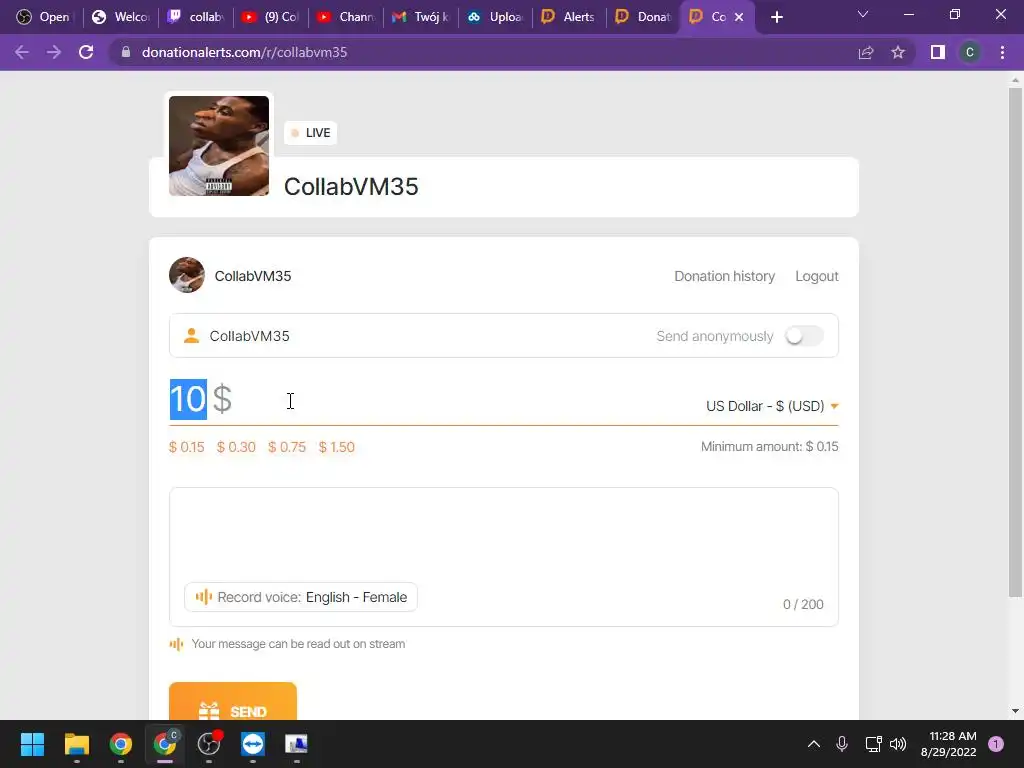Open File Explorer from the taskbar
This screenshot has width=1024, height=768.
[76, 744]
